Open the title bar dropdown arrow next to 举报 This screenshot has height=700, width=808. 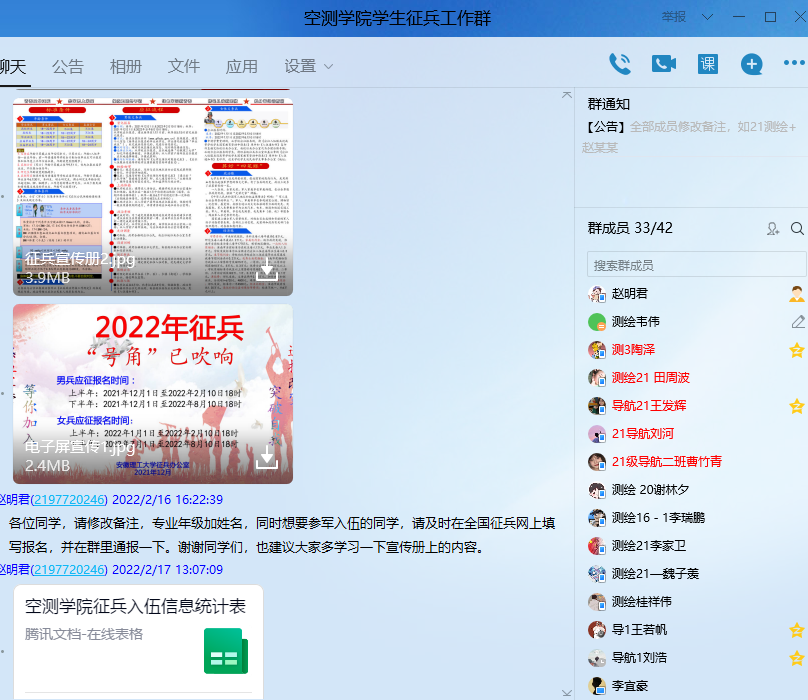[x=708, y=17]
